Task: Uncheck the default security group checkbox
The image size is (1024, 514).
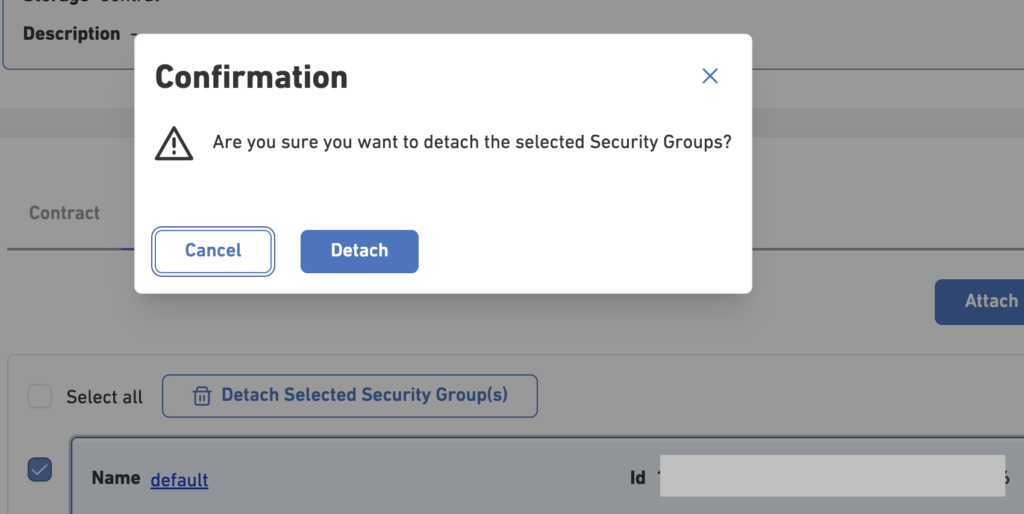Action: 40,470
